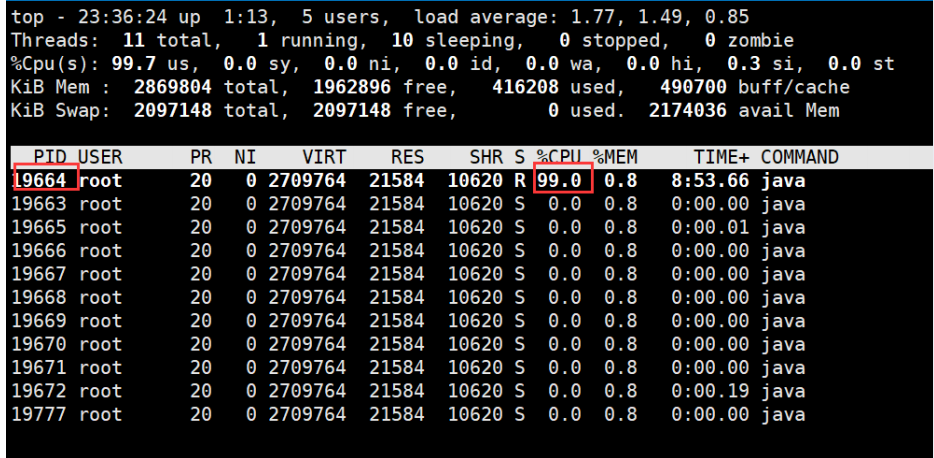The width and height of the screenshot is (934, 458).
Task: Click the 99.0 CPU usage value
Action: coord(559,180)
